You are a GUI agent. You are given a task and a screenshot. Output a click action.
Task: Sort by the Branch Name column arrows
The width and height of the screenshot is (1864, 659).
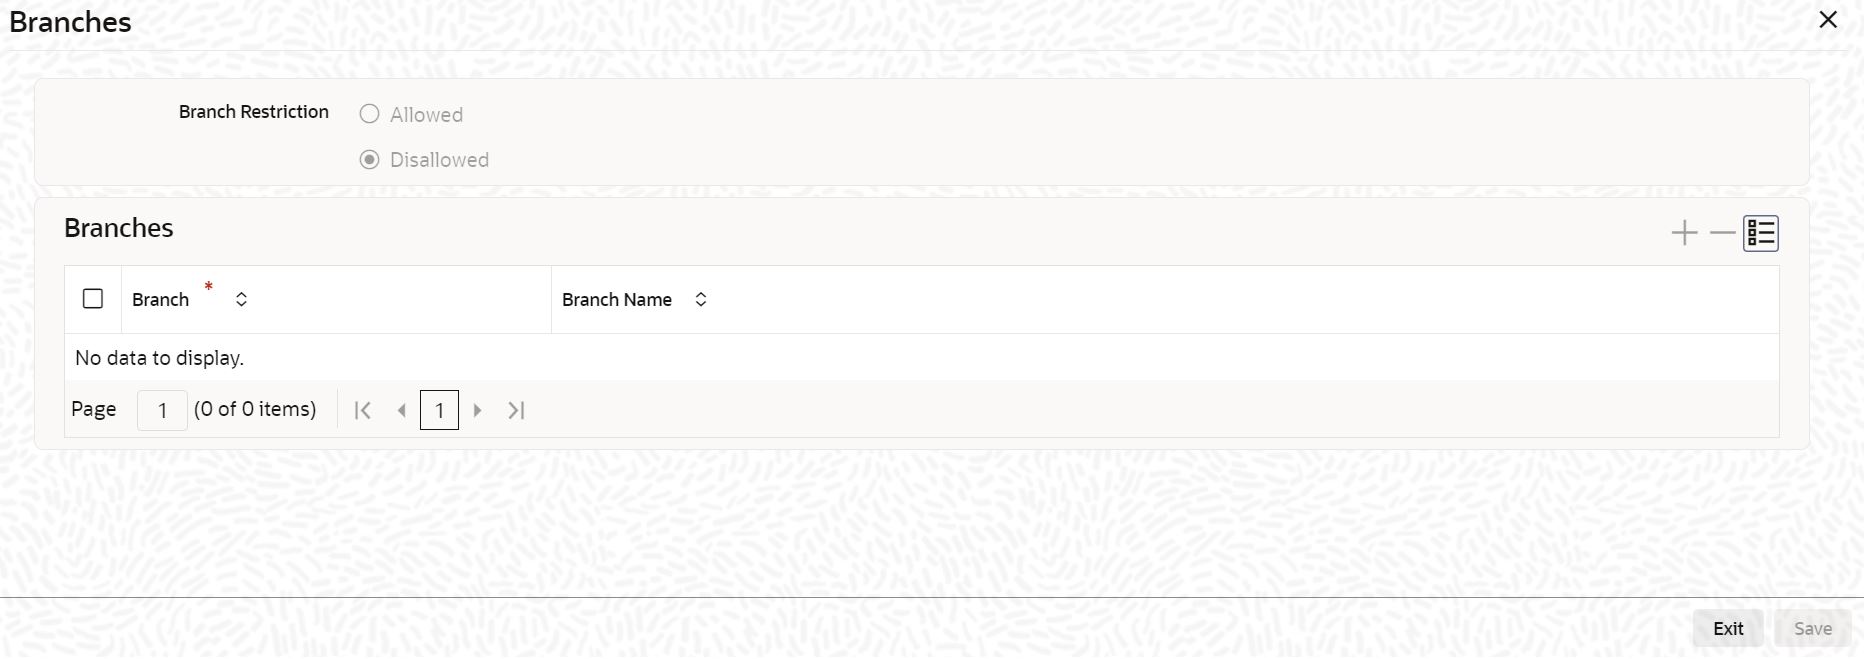[701, 299]
